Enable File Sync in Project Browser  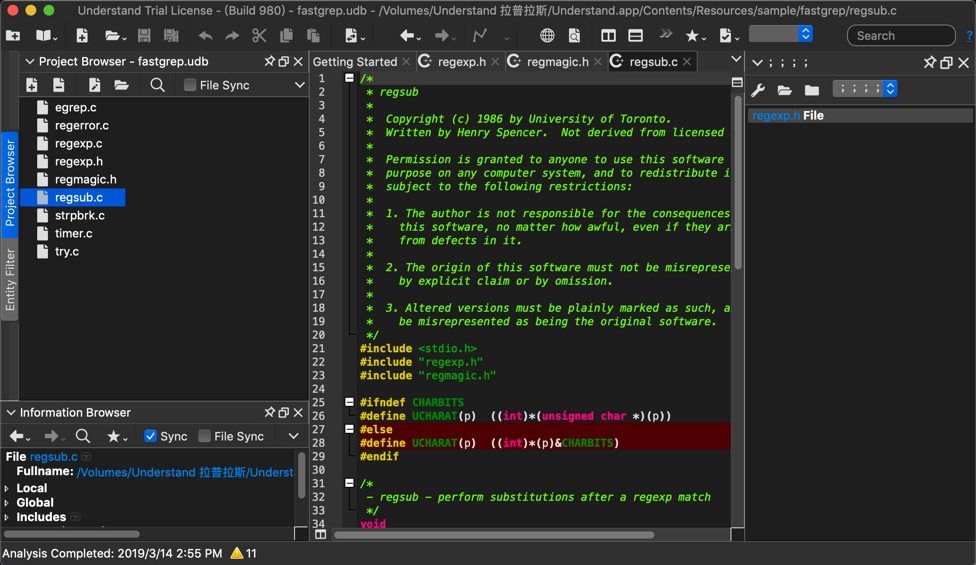[190, 85]
